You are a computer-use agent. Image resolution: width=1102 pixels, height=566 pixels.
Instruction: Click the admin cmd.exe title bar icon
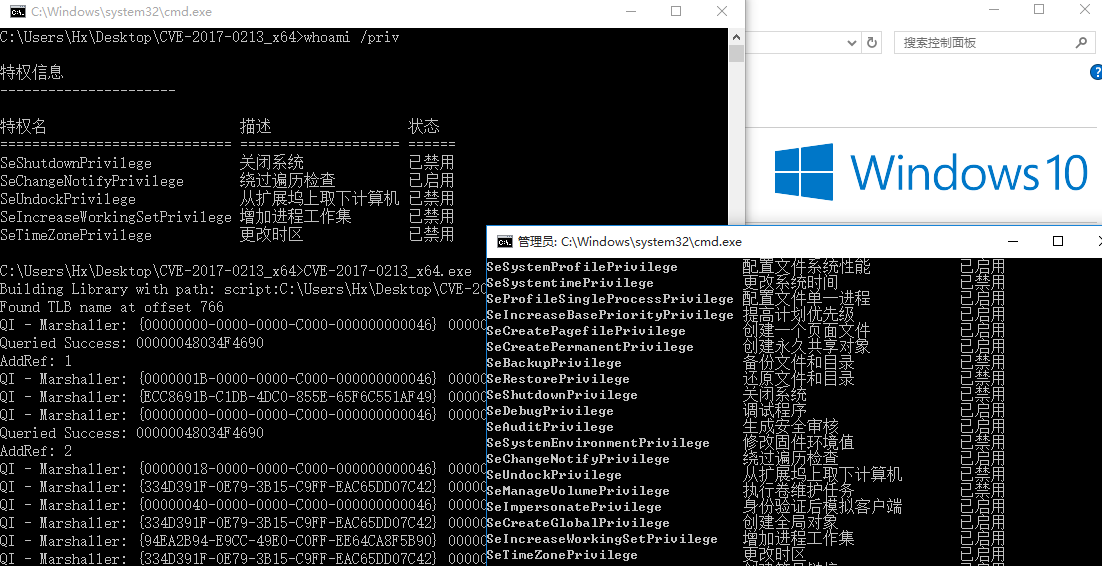coord(505,242)
